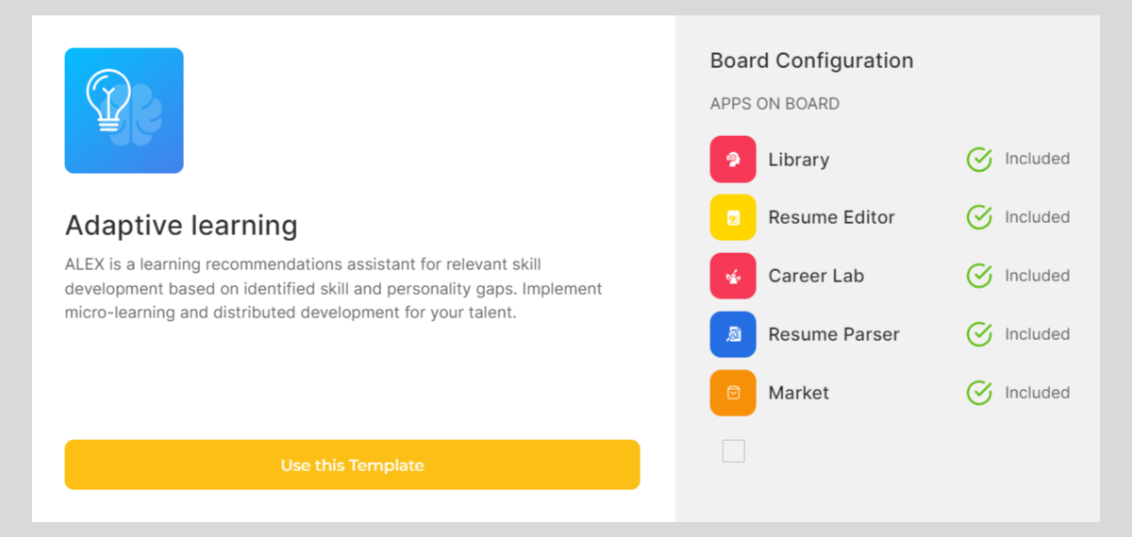Toggle the Included checkmark for Resume Editor
The height and width of the screenshot is (537, 1132).
point(979,218)
